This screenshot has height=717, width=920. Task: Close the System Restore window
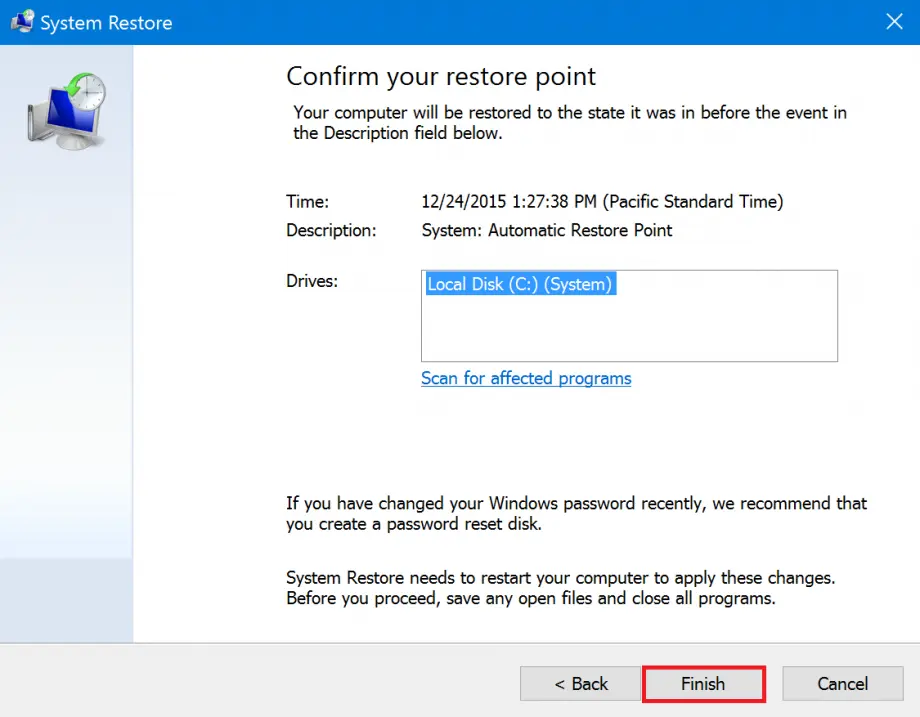[894, 22]
